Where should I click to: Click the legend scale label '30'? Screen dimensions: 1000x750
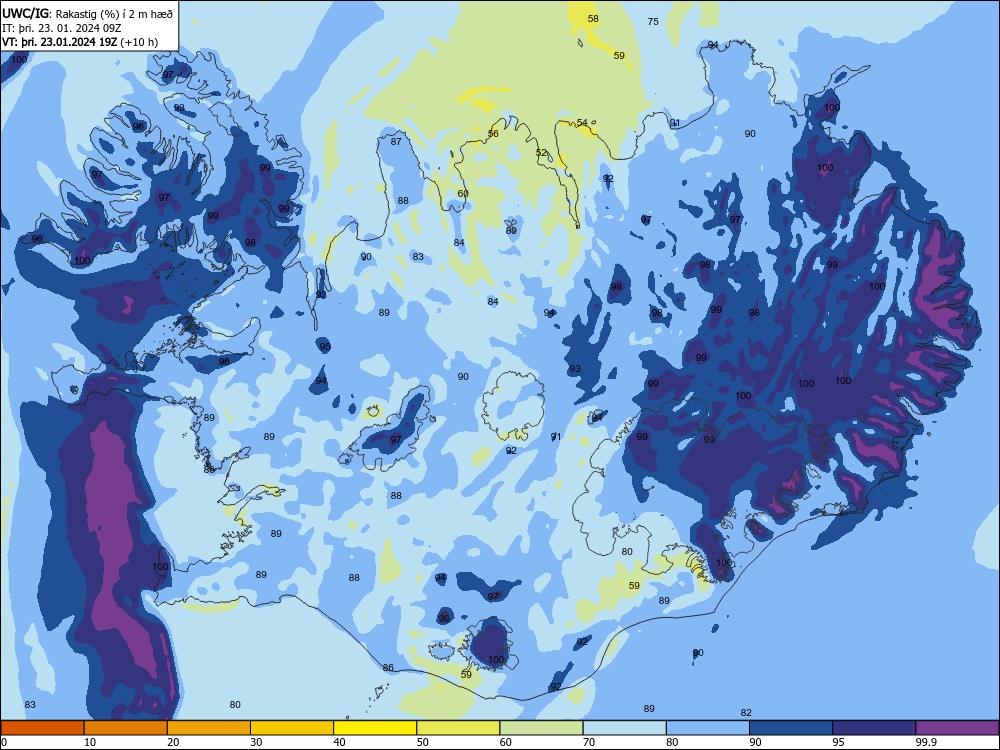click(256, 742)
